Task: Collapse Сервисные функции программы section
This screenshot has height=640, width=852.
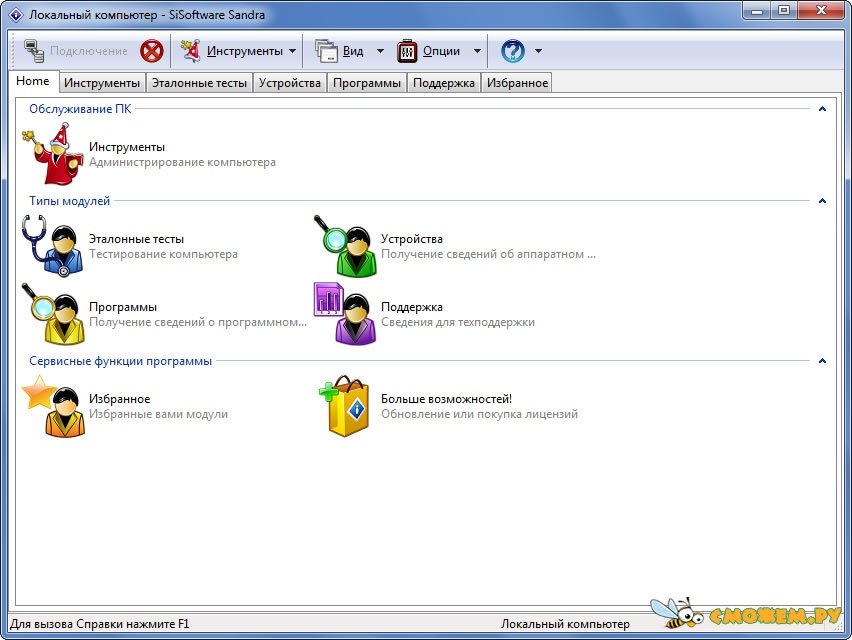Action: tap(822, 361)
